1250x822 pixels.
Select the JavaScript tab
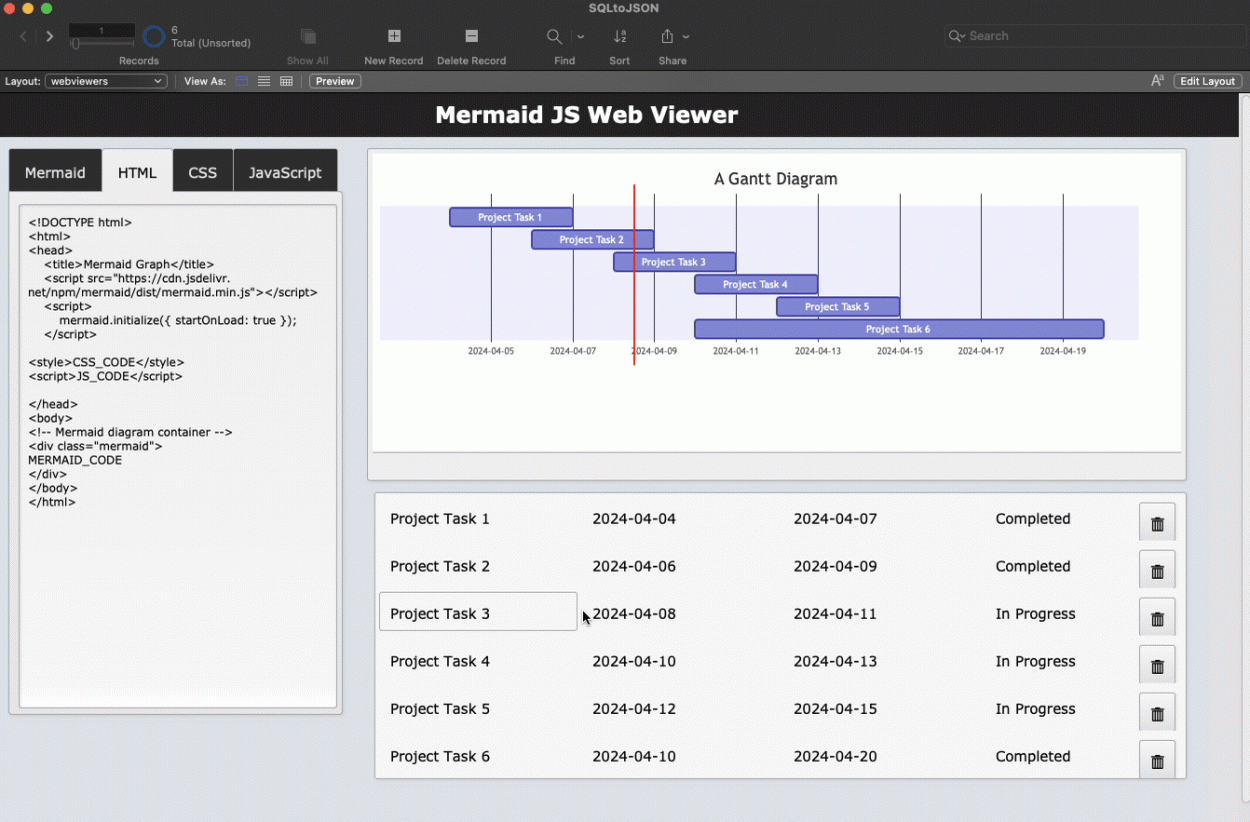[285, 171]
